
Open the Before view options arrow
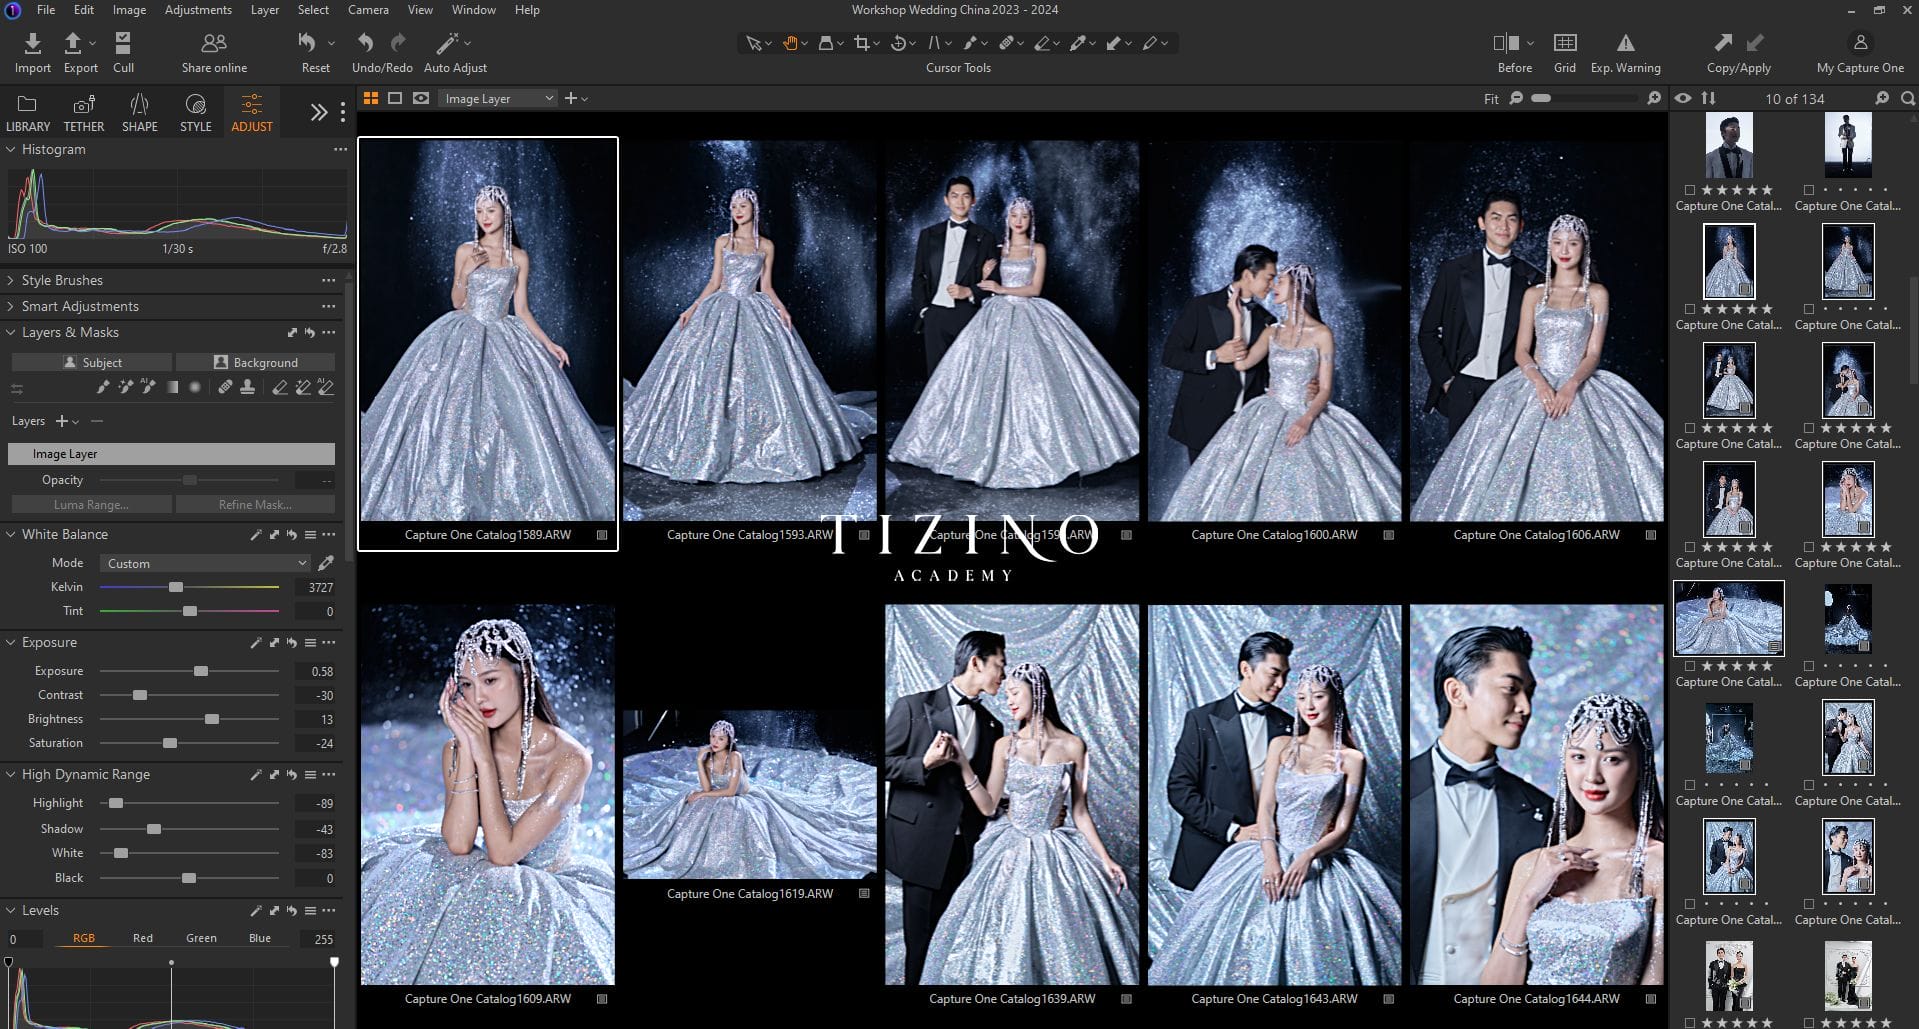(x=1530, y=43)
